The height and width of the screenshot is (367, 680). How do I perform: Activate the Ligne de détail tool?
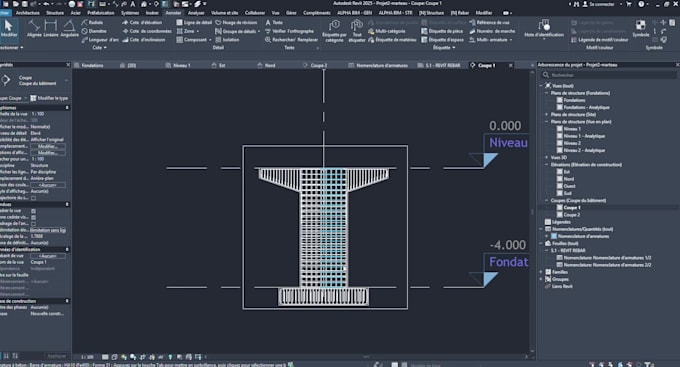pyautogui.click(x=194, y=23)
